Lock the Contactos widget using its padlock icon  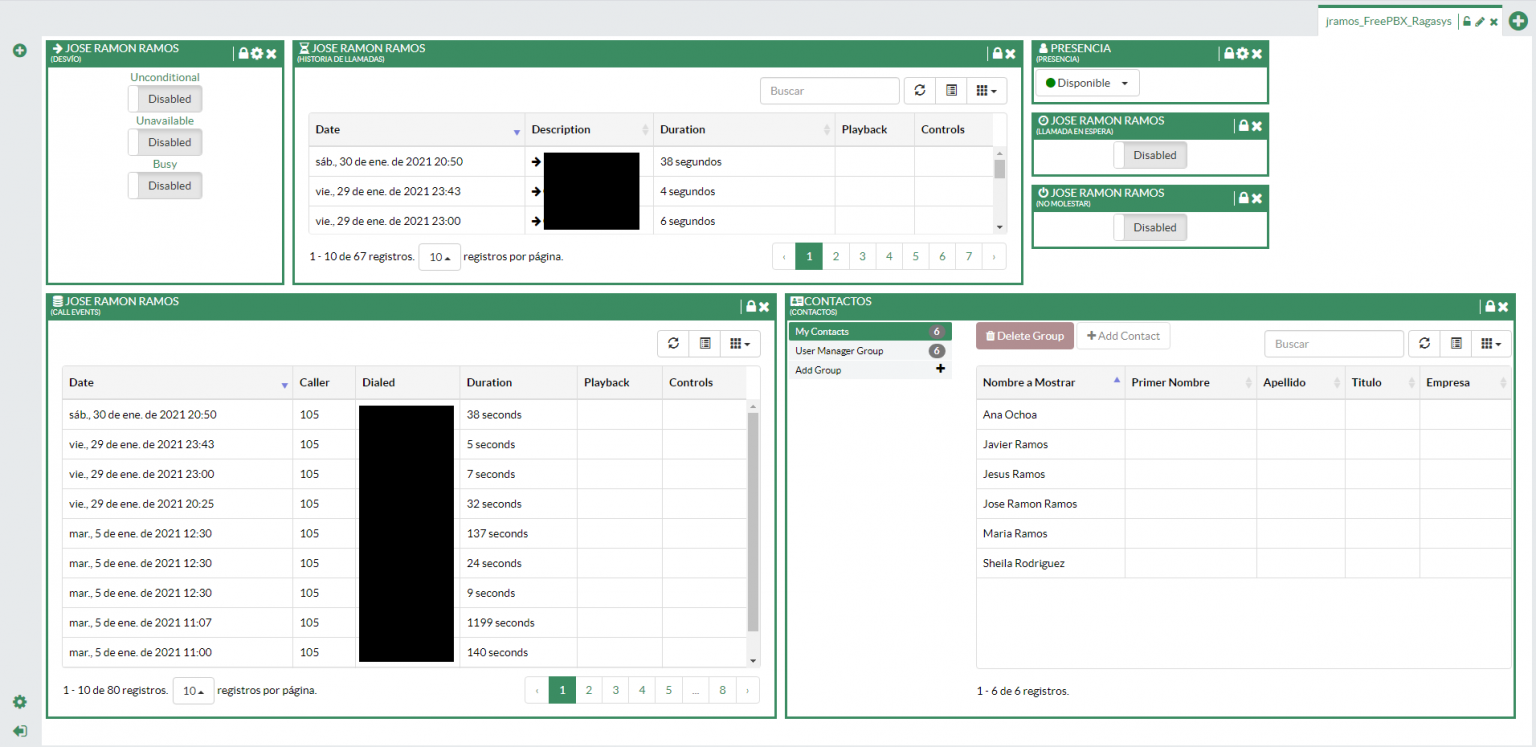pyautogui.click(x=1489, y=307)
